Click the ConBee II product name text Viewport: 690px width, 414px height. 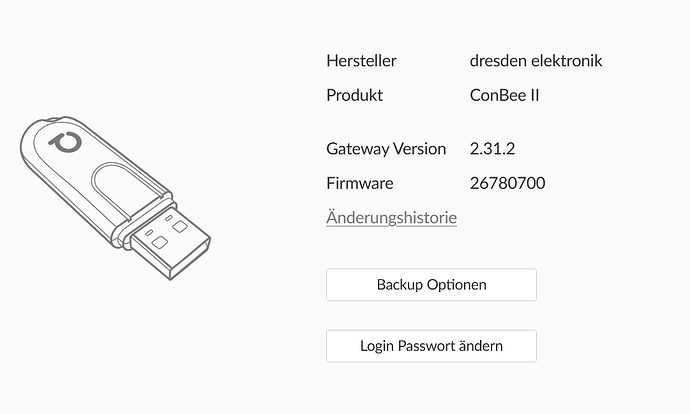(x=505, y=96)
